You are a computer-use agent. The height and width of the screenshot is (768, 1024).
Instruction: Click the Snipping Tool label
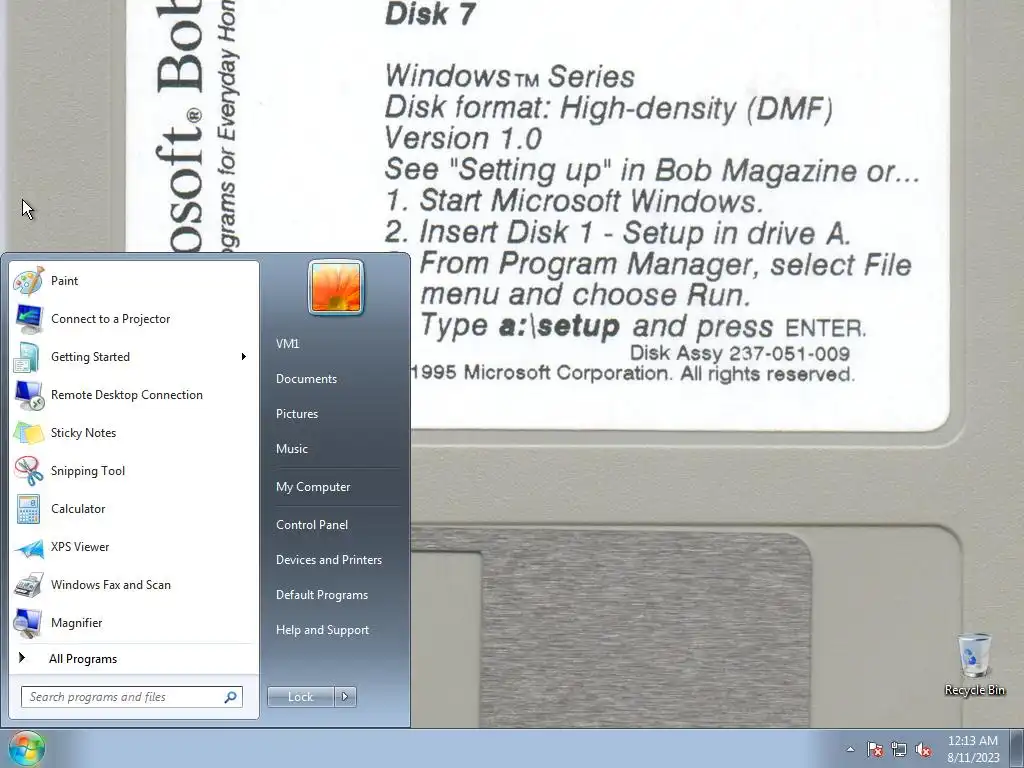pos(88,471)
